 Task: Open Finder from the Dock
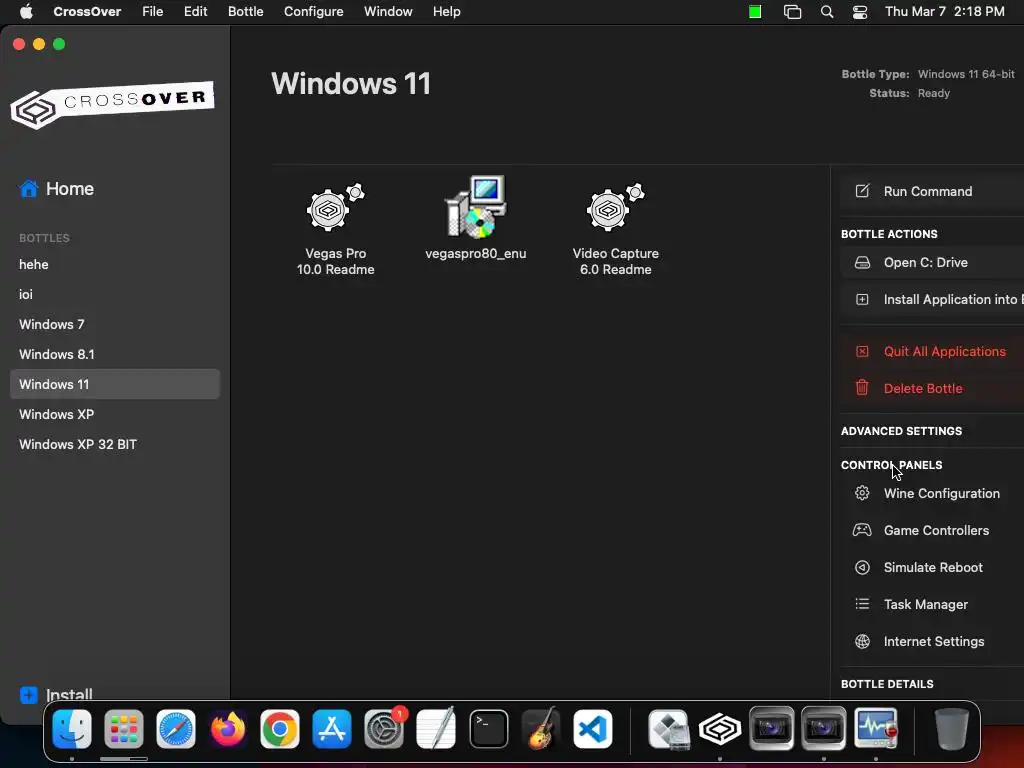[72, 729]
